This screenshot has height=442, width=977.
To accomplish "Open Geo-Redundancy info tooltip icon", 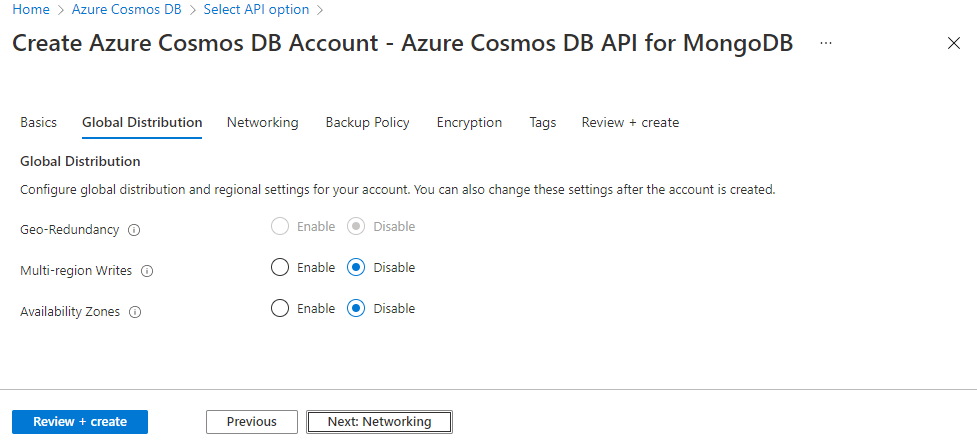I will (133, 230).
